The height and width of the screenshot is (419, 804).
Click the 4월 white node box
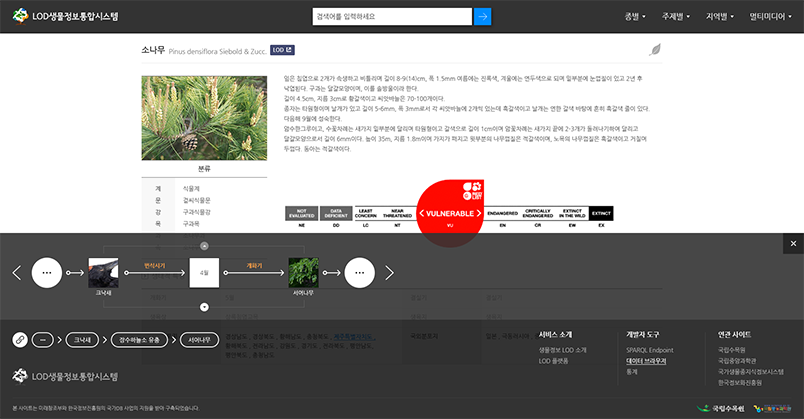coord(204,273)
